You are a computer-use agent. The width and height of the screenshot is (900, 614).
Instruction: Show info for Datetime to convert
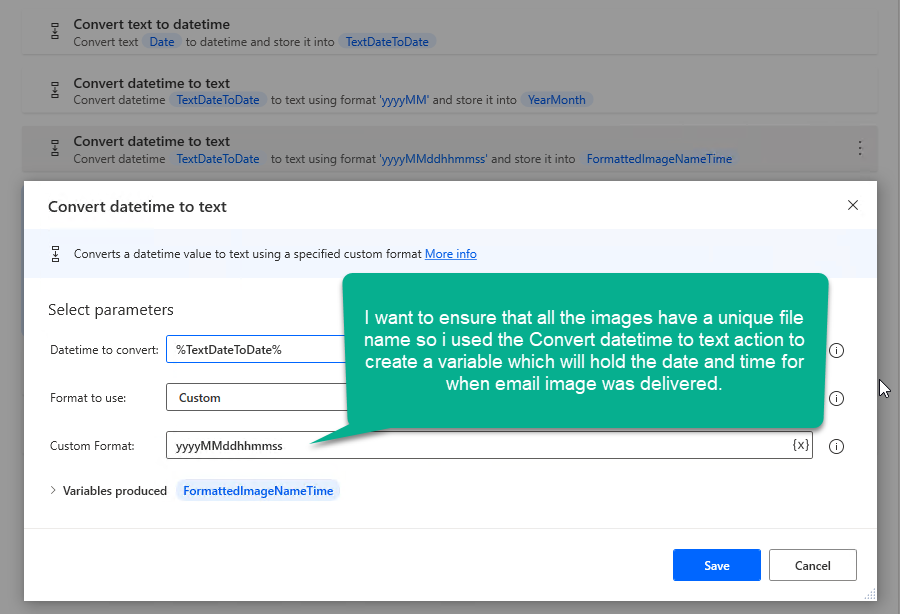836,350
